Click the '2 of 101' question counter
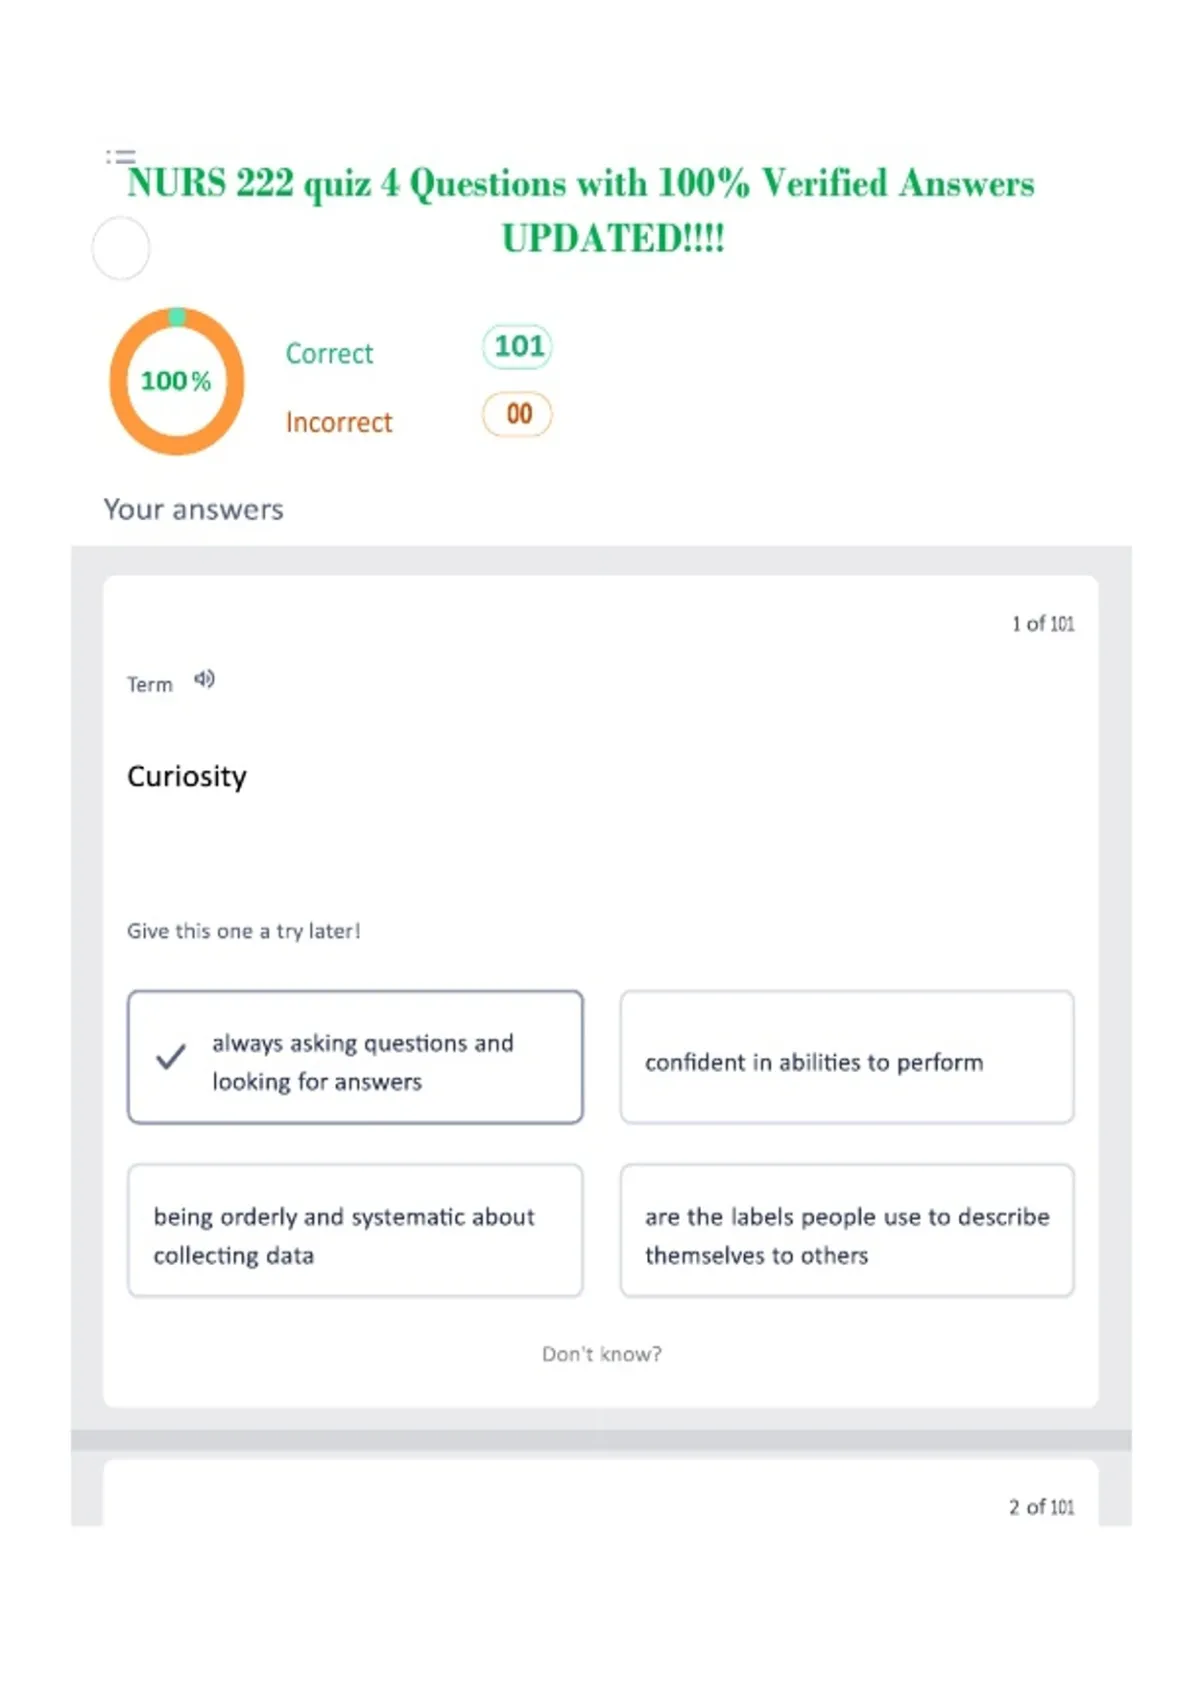Screen dimensions: 1200x1700 coord(1042,1507)
